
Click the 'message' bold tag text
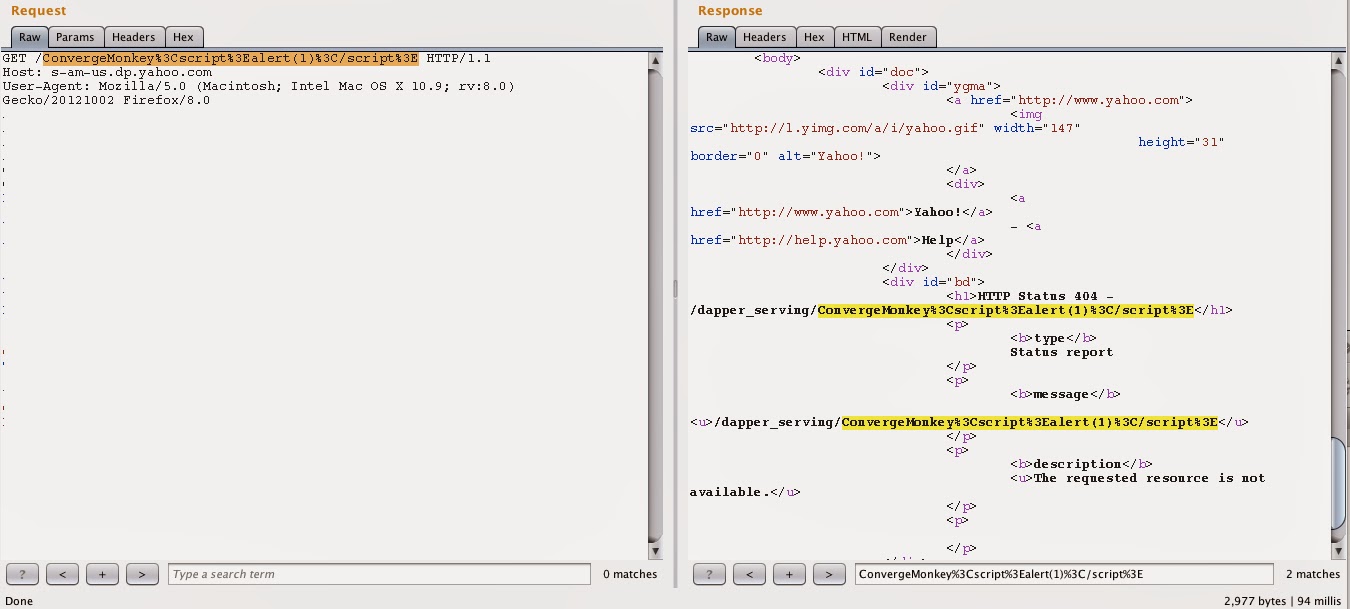pos(1061,394)
